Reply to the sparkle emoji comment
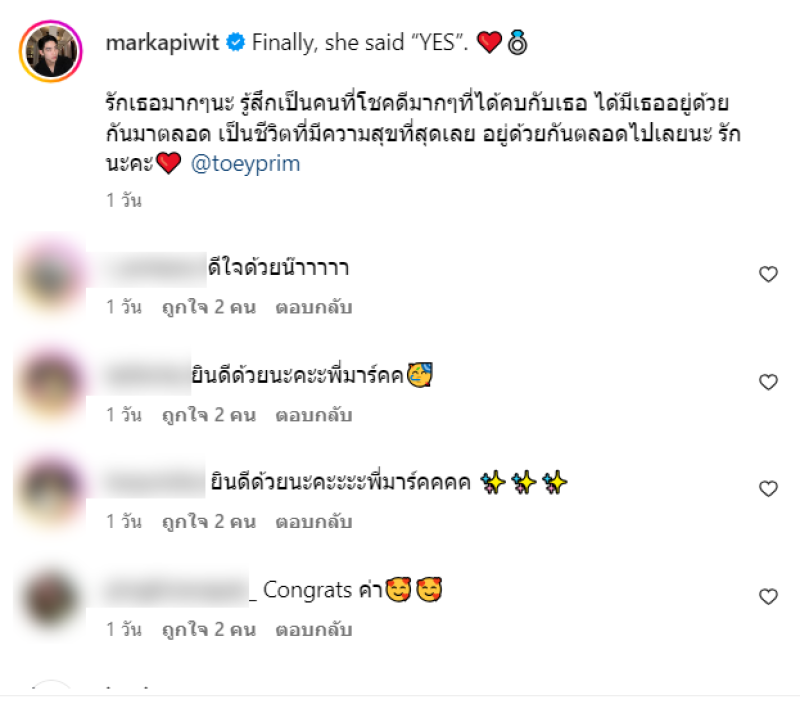The height and width of the screenshot is (704, 800). coord(314,522)
